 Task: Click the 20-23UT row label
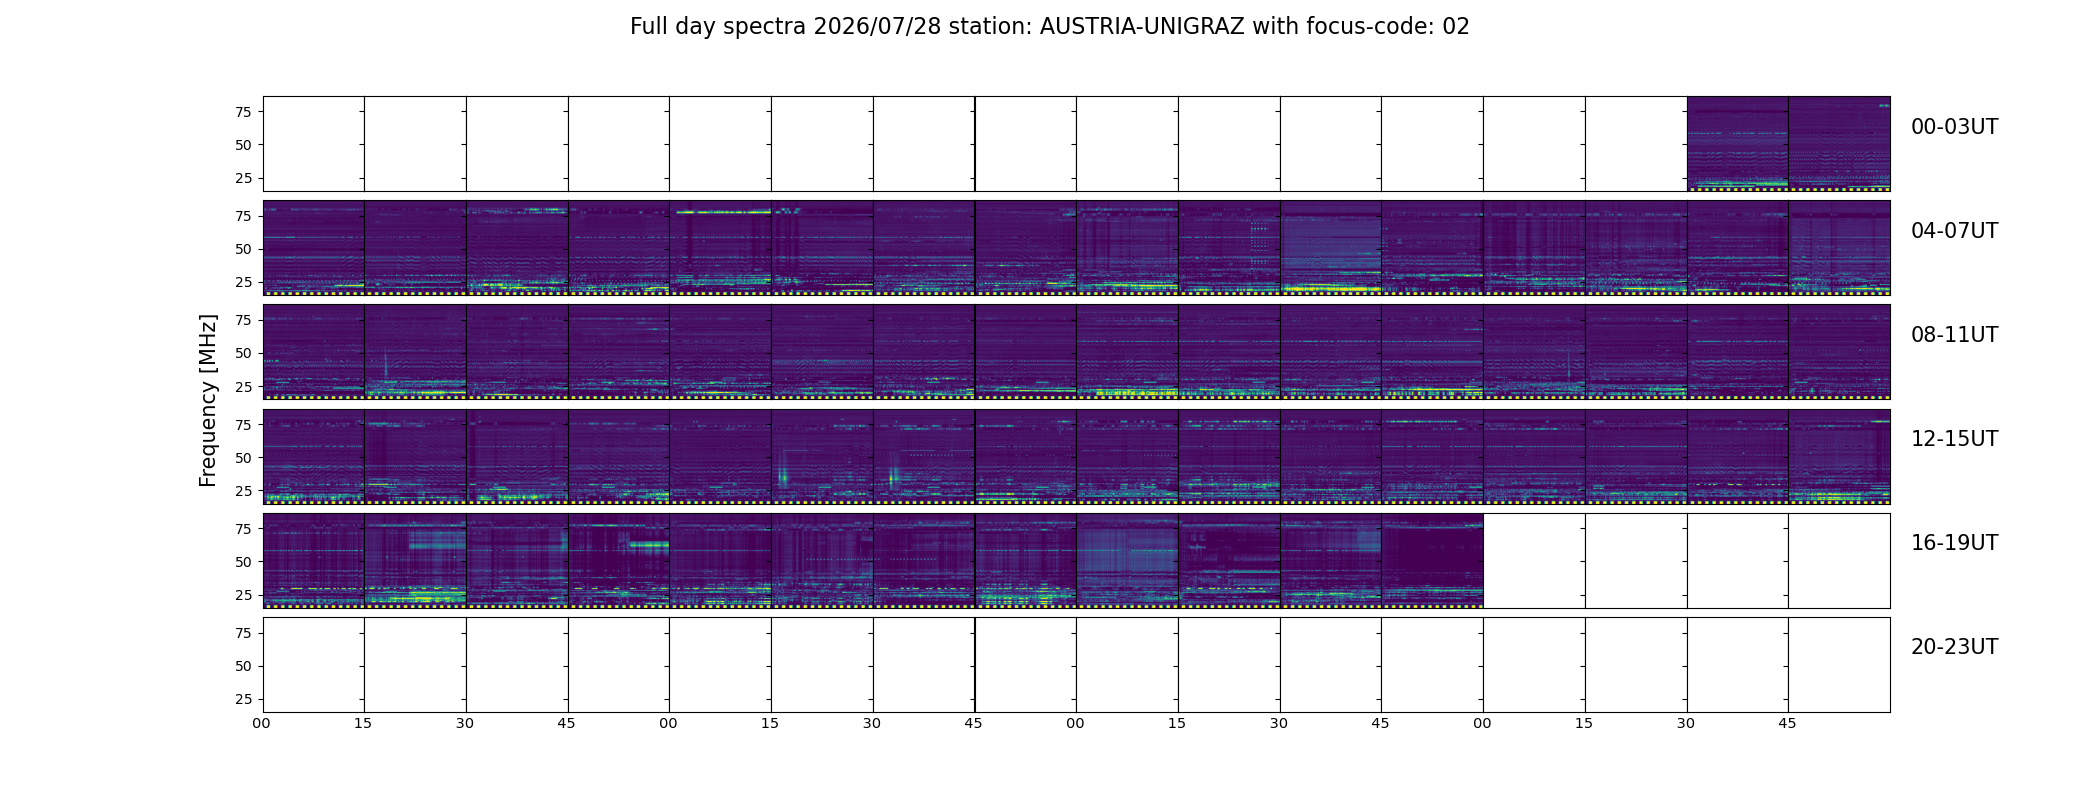(x=1954, y=647)
